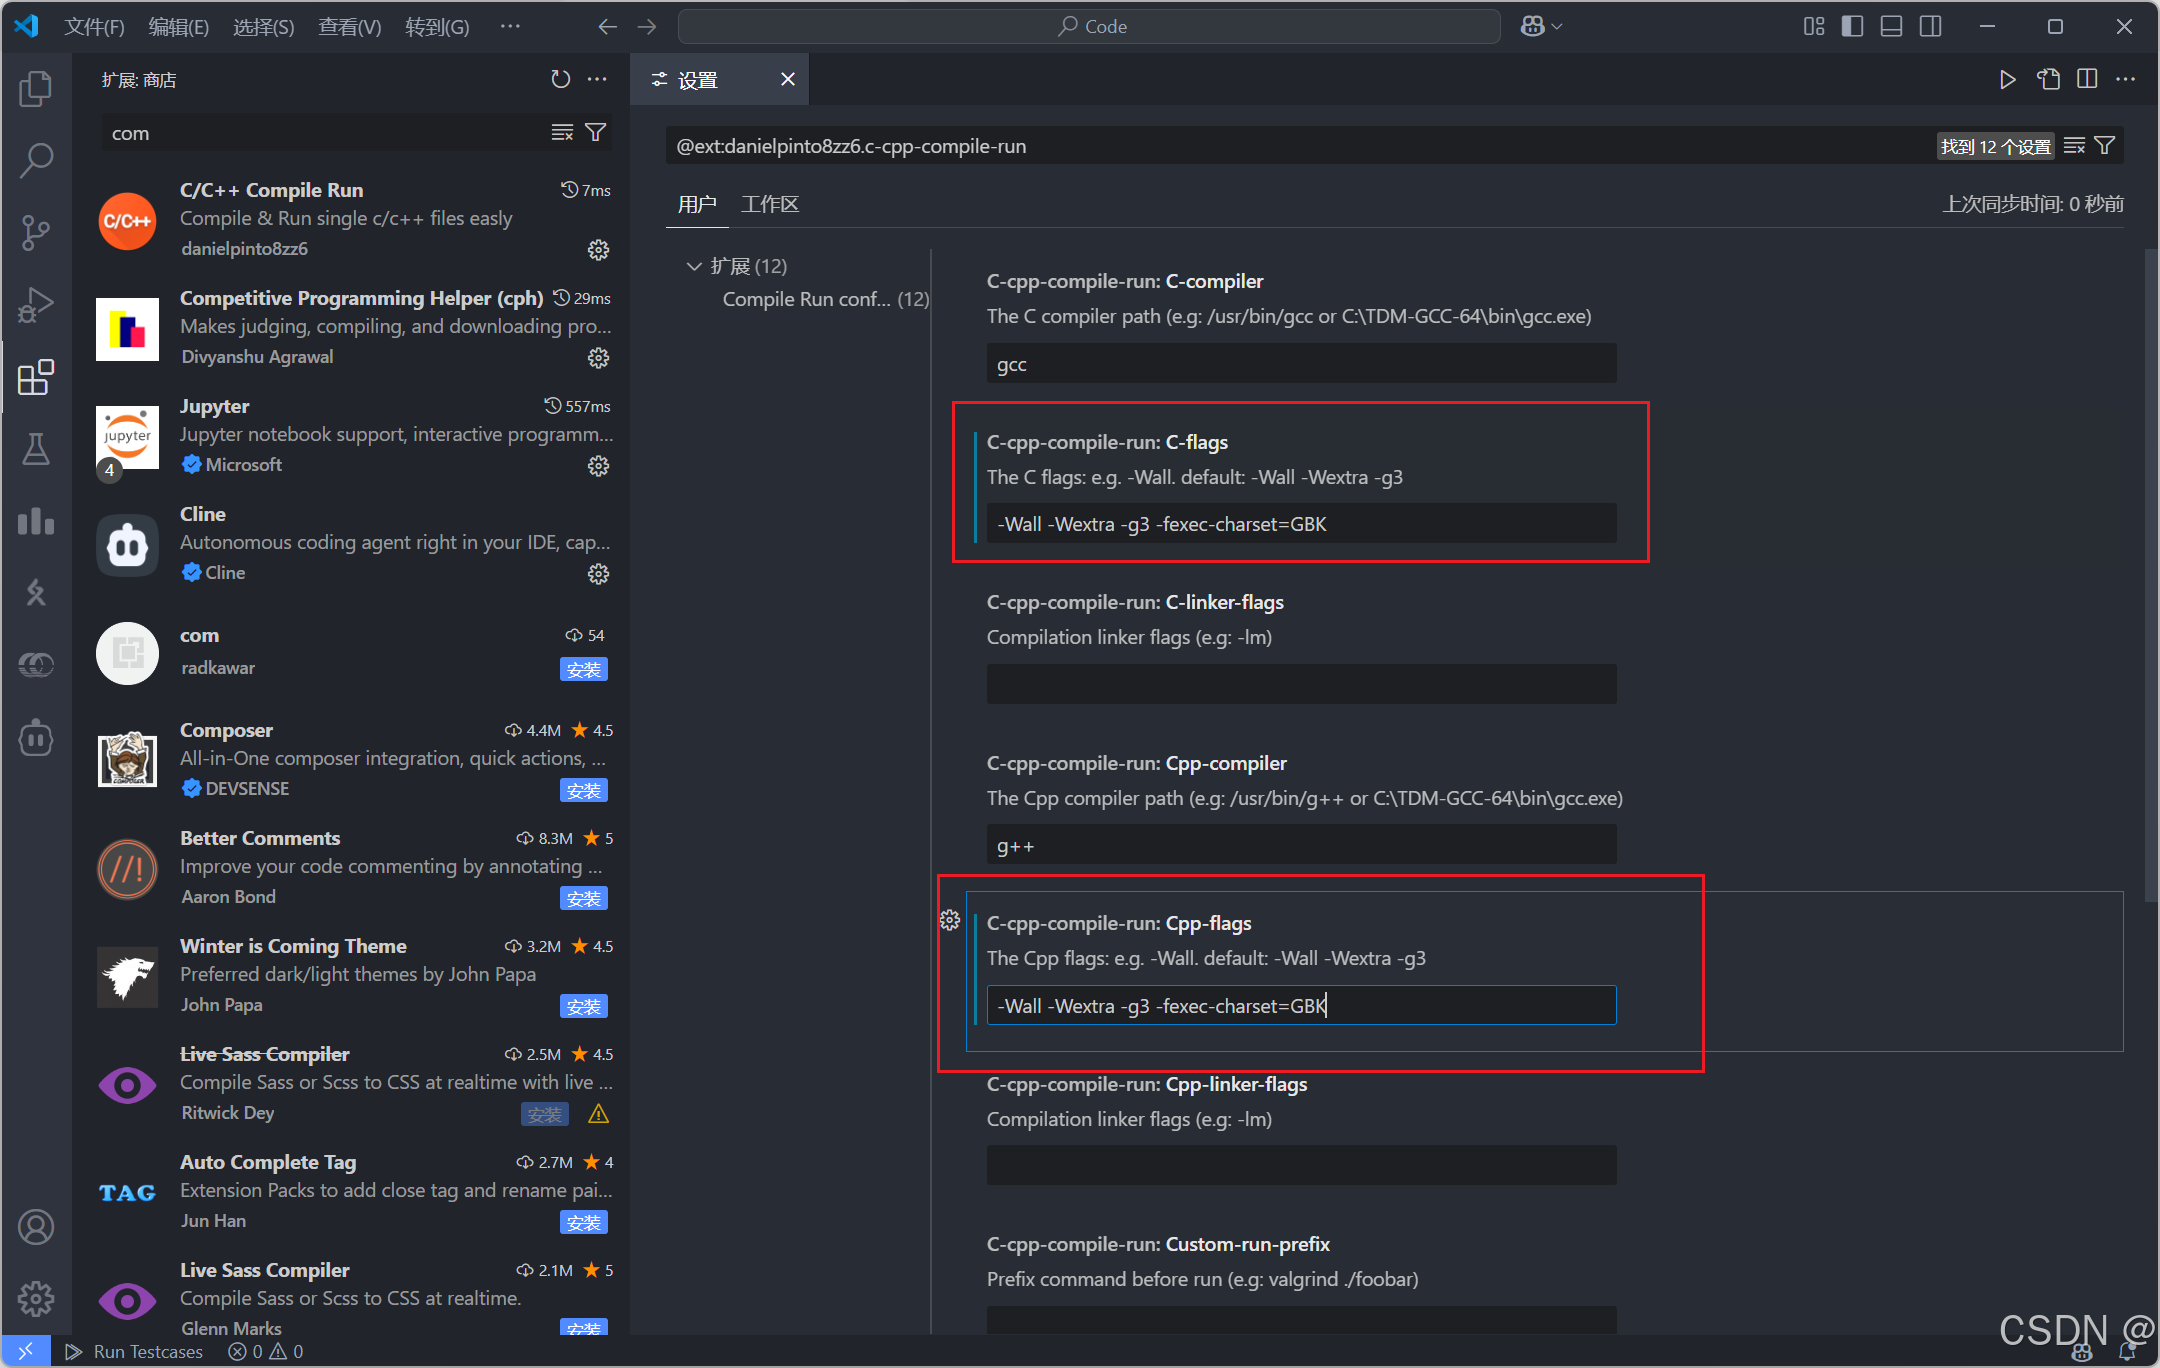The width and height of the screenshot is (2160, 1368).
Task: Click the C-linker-flags input field
Action: coord(1301,685)
